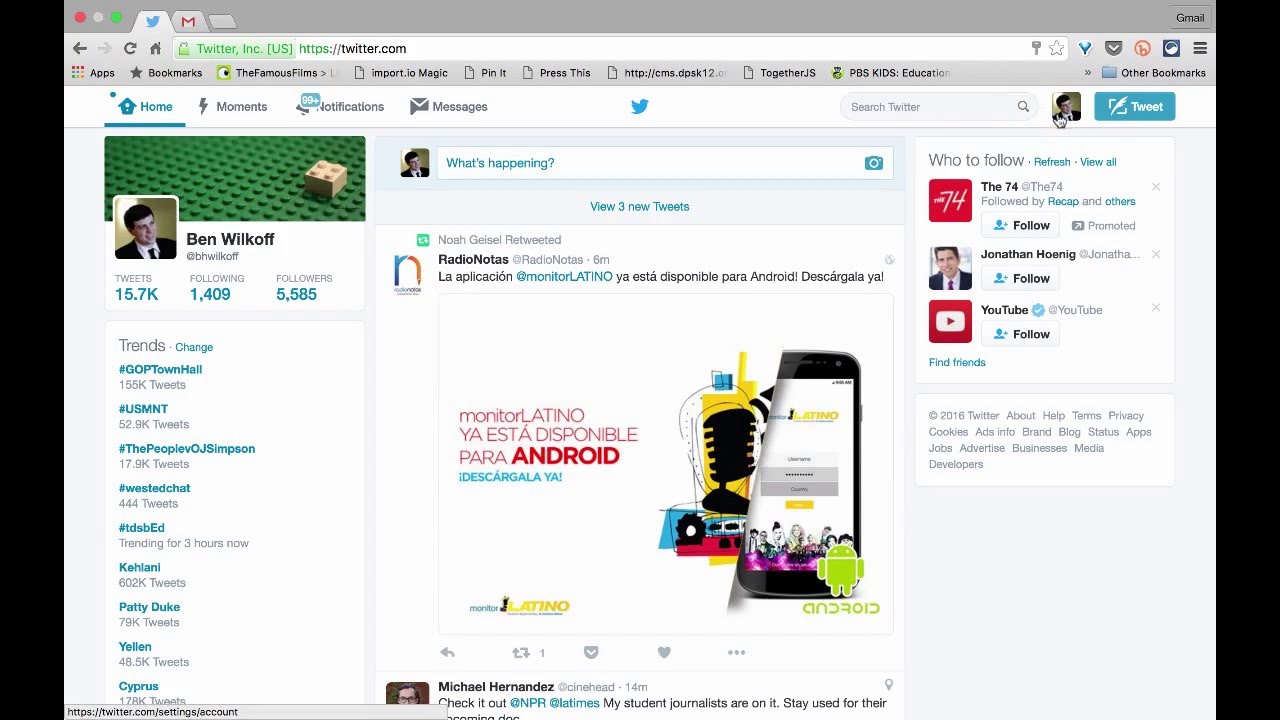The height and width of the screenshot is (720, 1280).
Task: Open the #westedchat trend
Action: coord(154,488)
